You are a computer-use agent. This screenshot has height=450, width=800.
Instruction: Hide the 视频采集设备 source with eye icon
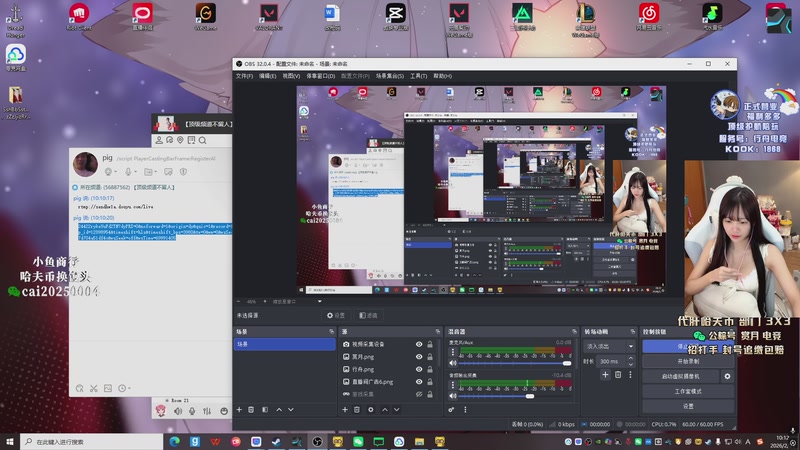419,344
